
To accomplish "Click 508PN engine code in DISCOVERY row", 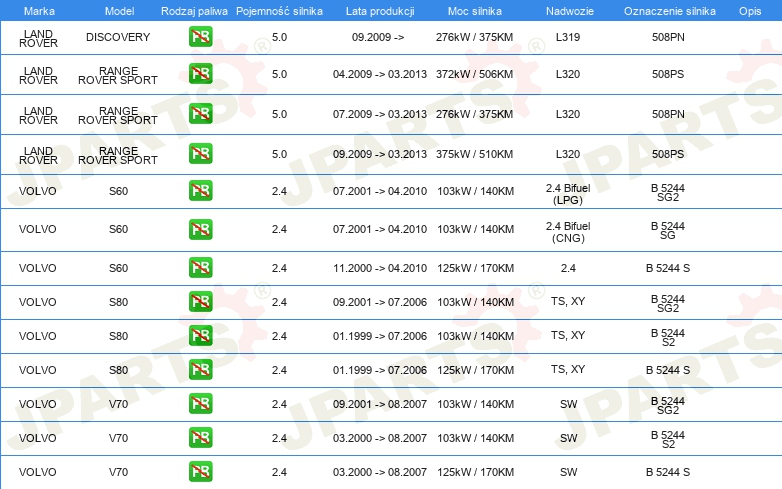I will click(668, 37).
